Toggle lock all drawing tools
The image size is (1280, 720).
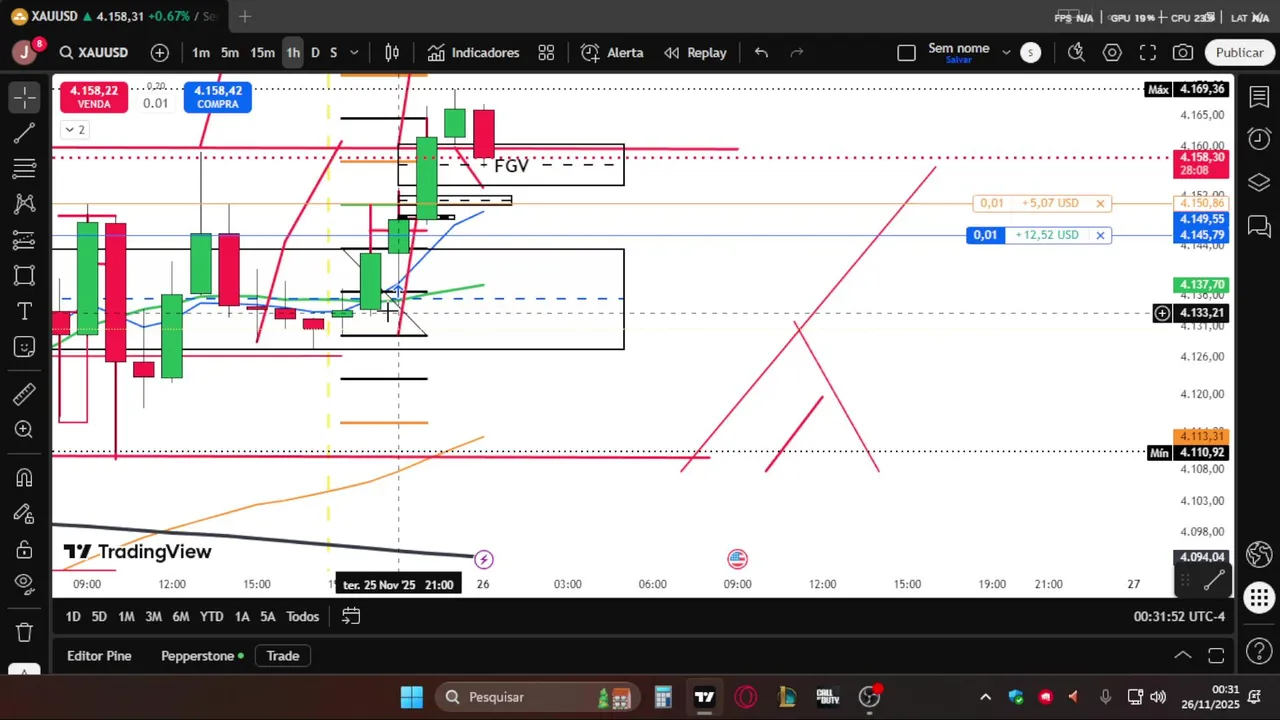25,550
